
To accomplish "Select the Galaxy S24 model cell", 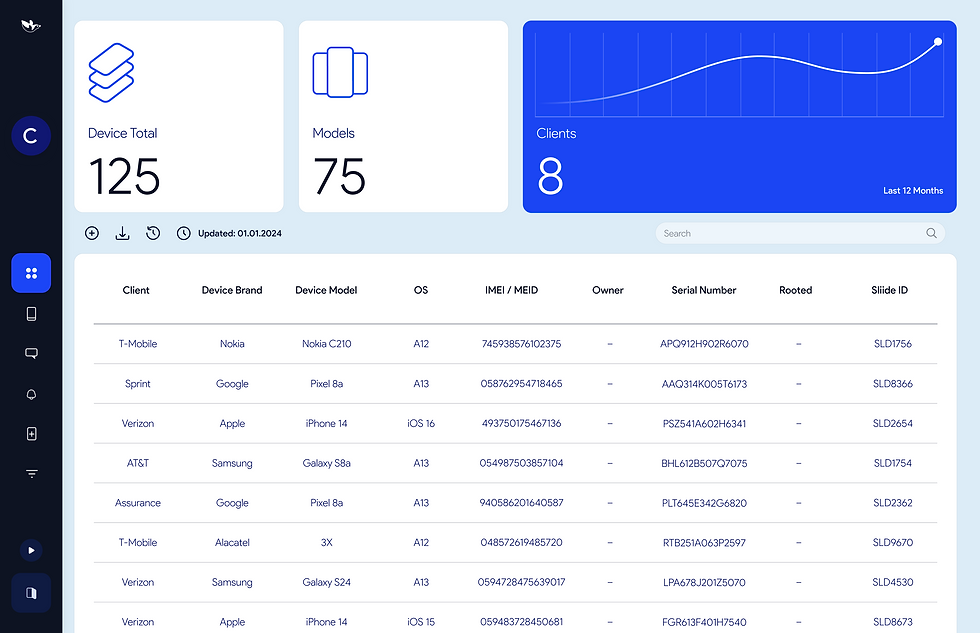I will tap(326, 582).
